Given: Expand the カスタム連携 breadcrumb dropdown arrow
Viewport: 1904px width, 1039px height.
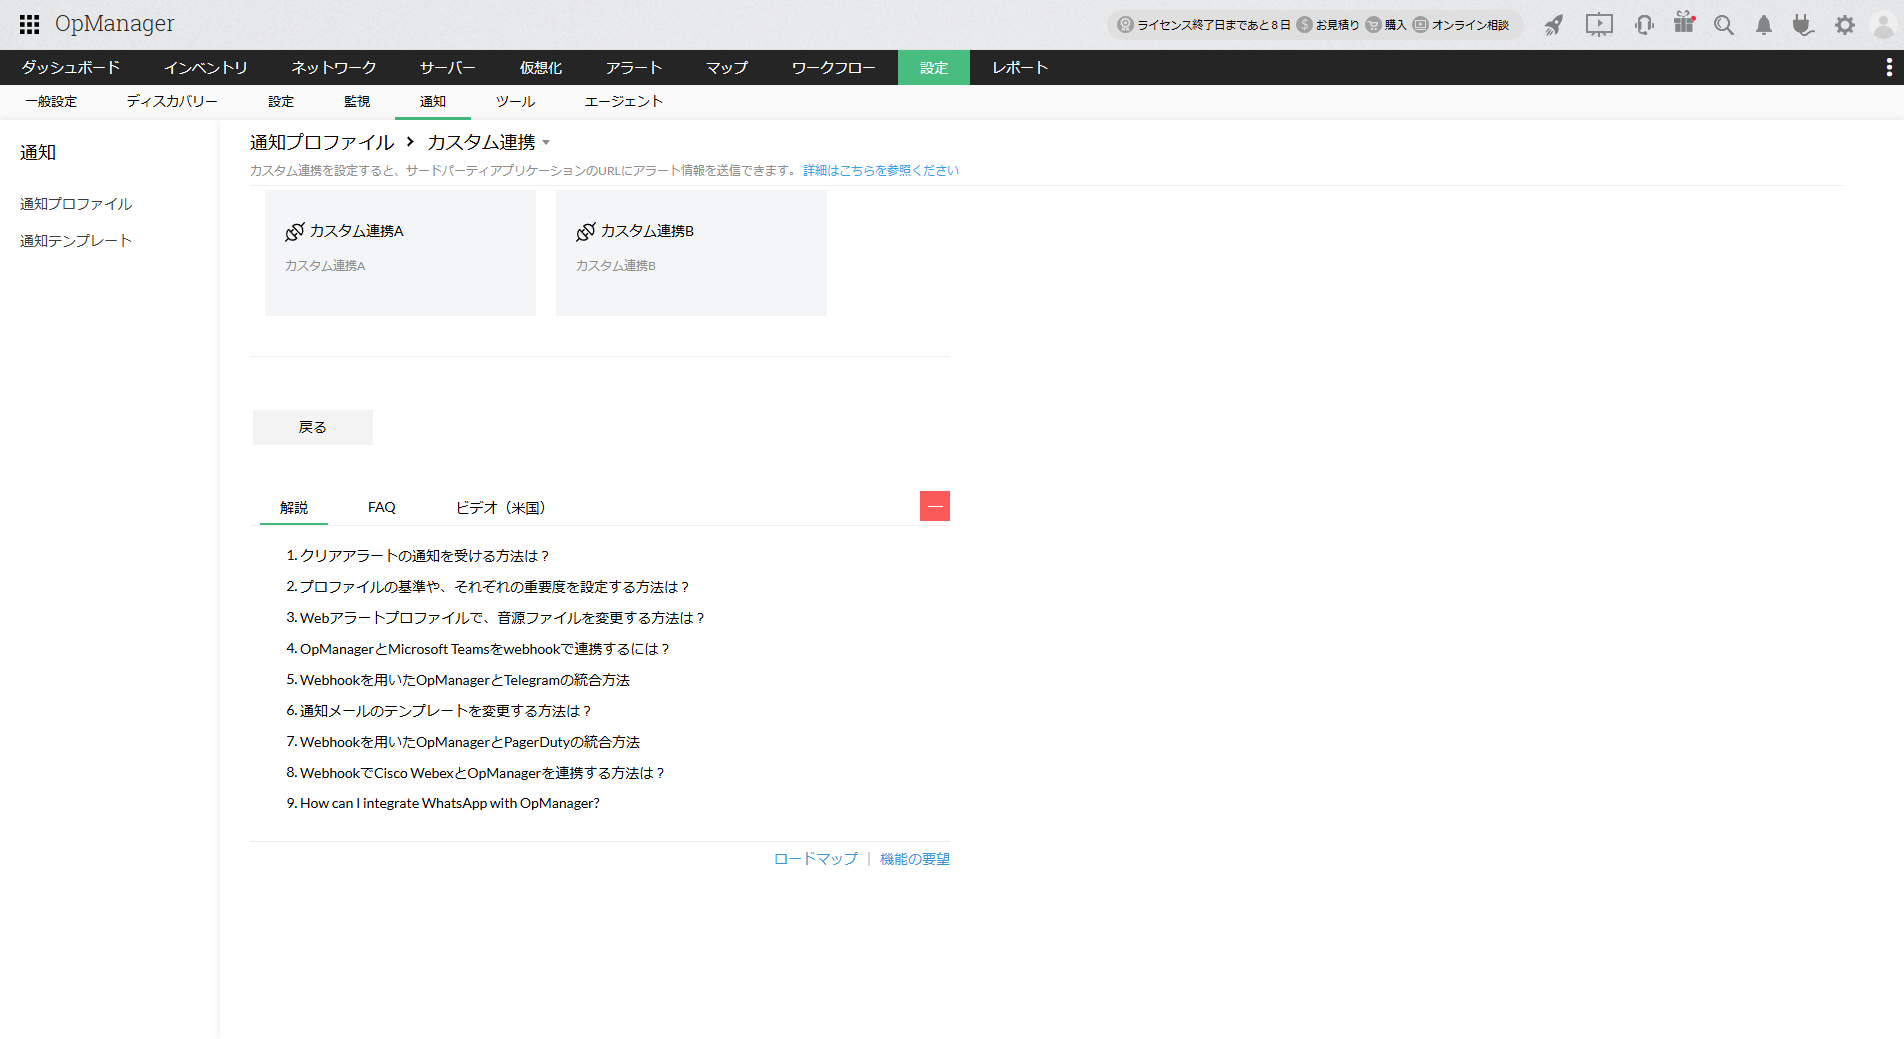Looking at the screenshot, I should coord(546,143).
